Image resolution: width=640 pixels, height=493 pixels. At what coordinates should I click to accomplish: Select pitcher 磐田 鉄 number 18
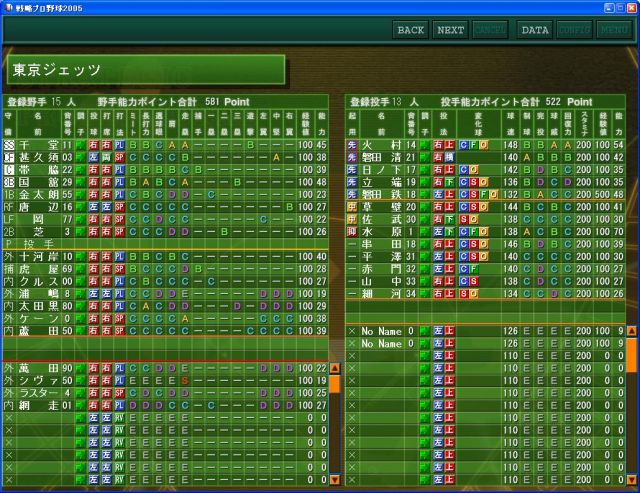point(485,195)
